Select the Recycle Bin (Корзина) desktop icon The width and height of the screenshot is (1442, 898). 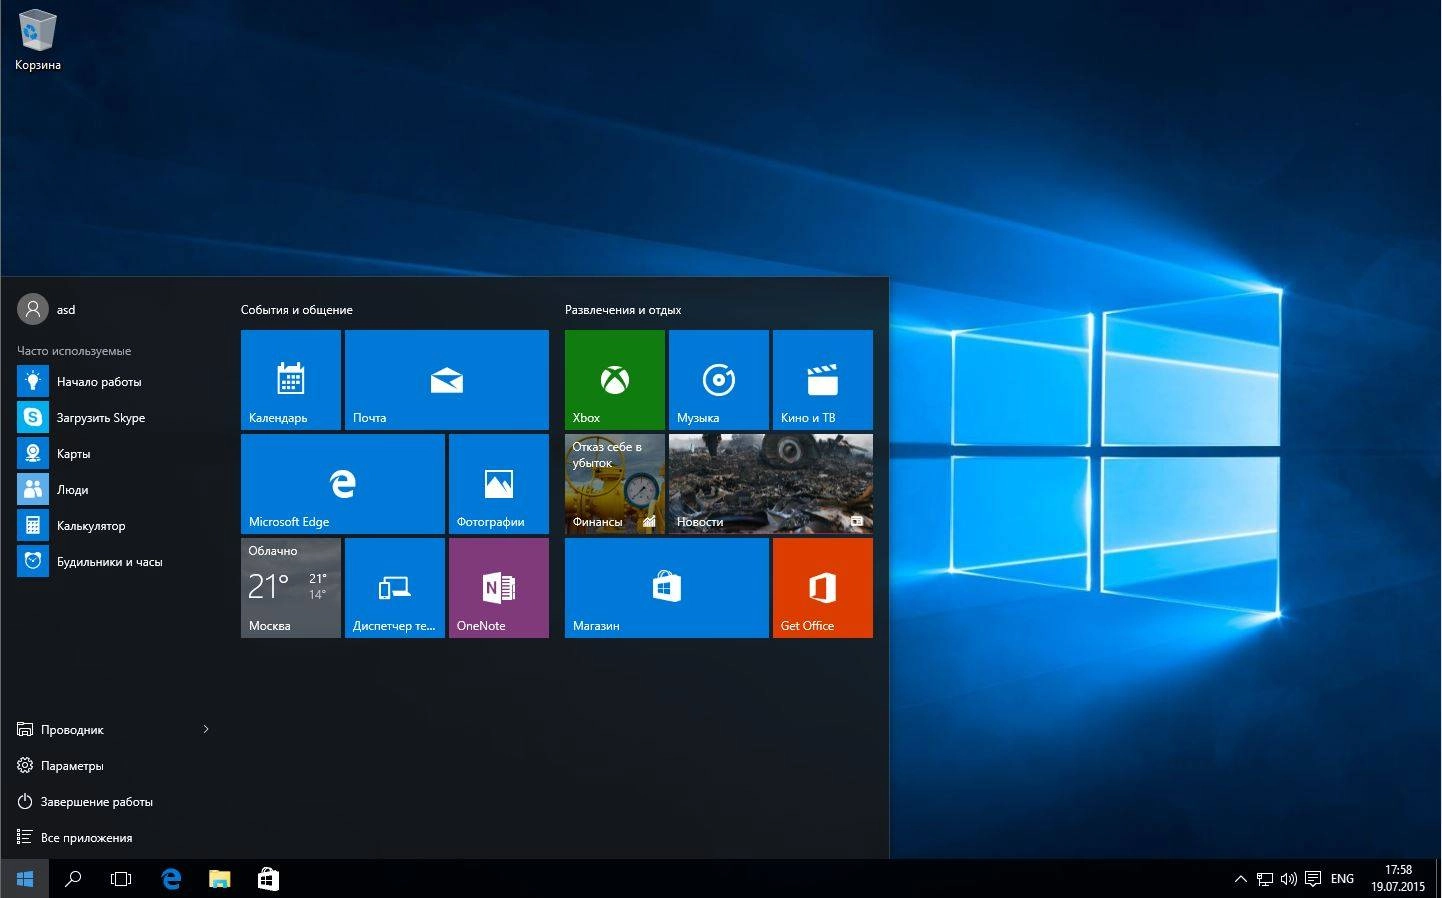click(38, 40)
